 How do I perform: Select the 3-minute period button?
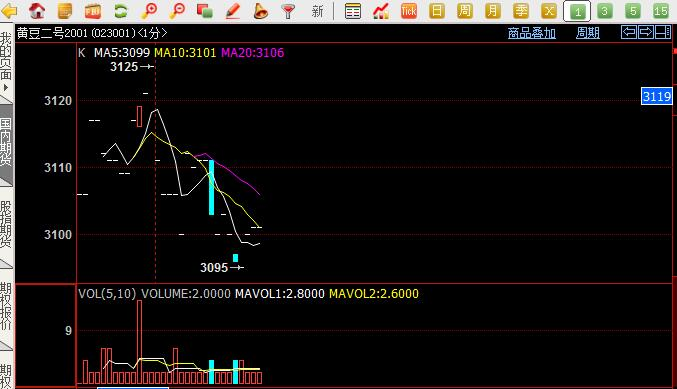click(x=604, y=11)
